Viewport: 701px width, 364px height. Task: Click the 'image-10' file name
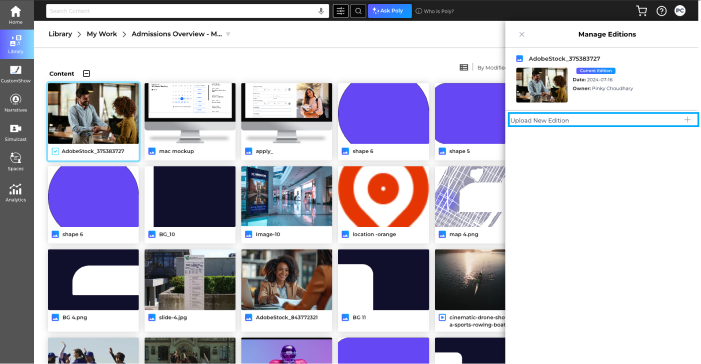268,234
